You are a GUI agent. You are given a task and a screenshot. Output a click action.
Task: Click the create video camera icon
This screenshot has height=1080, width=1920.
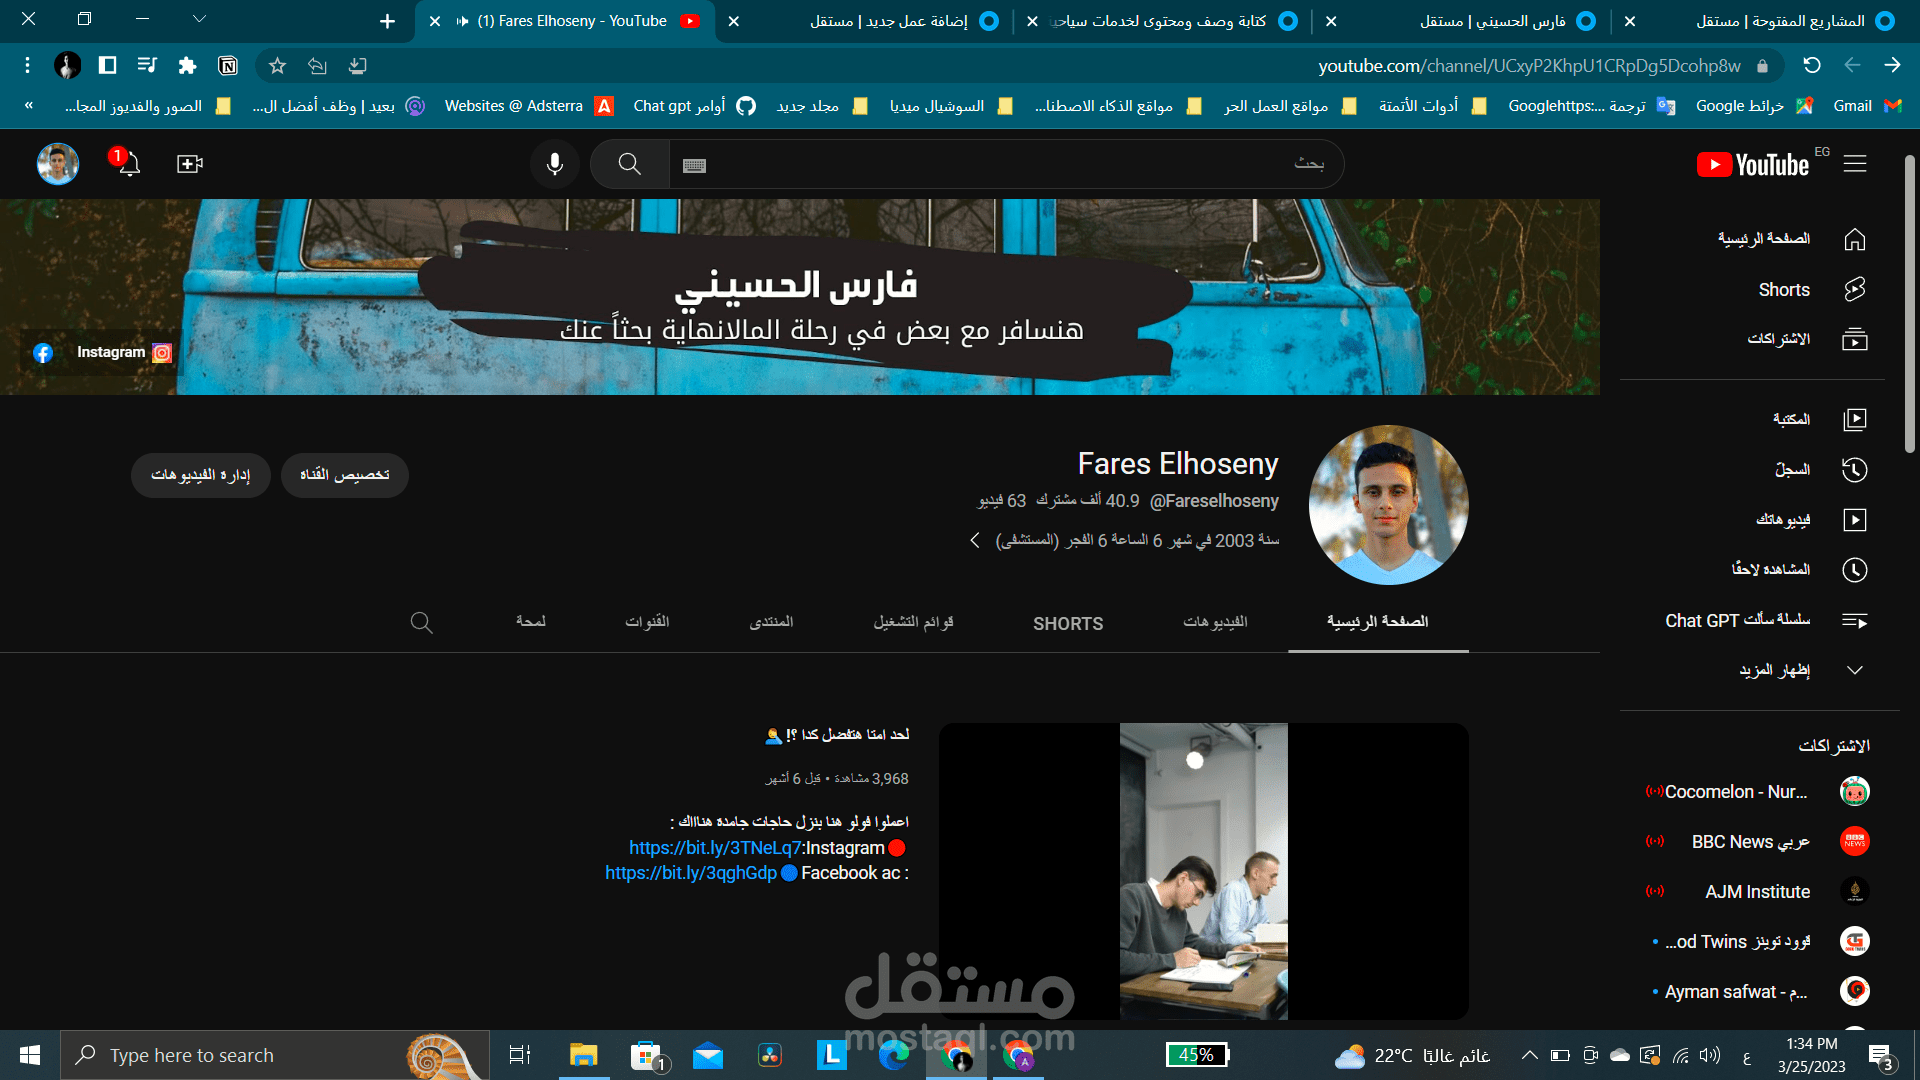(190, 164)
